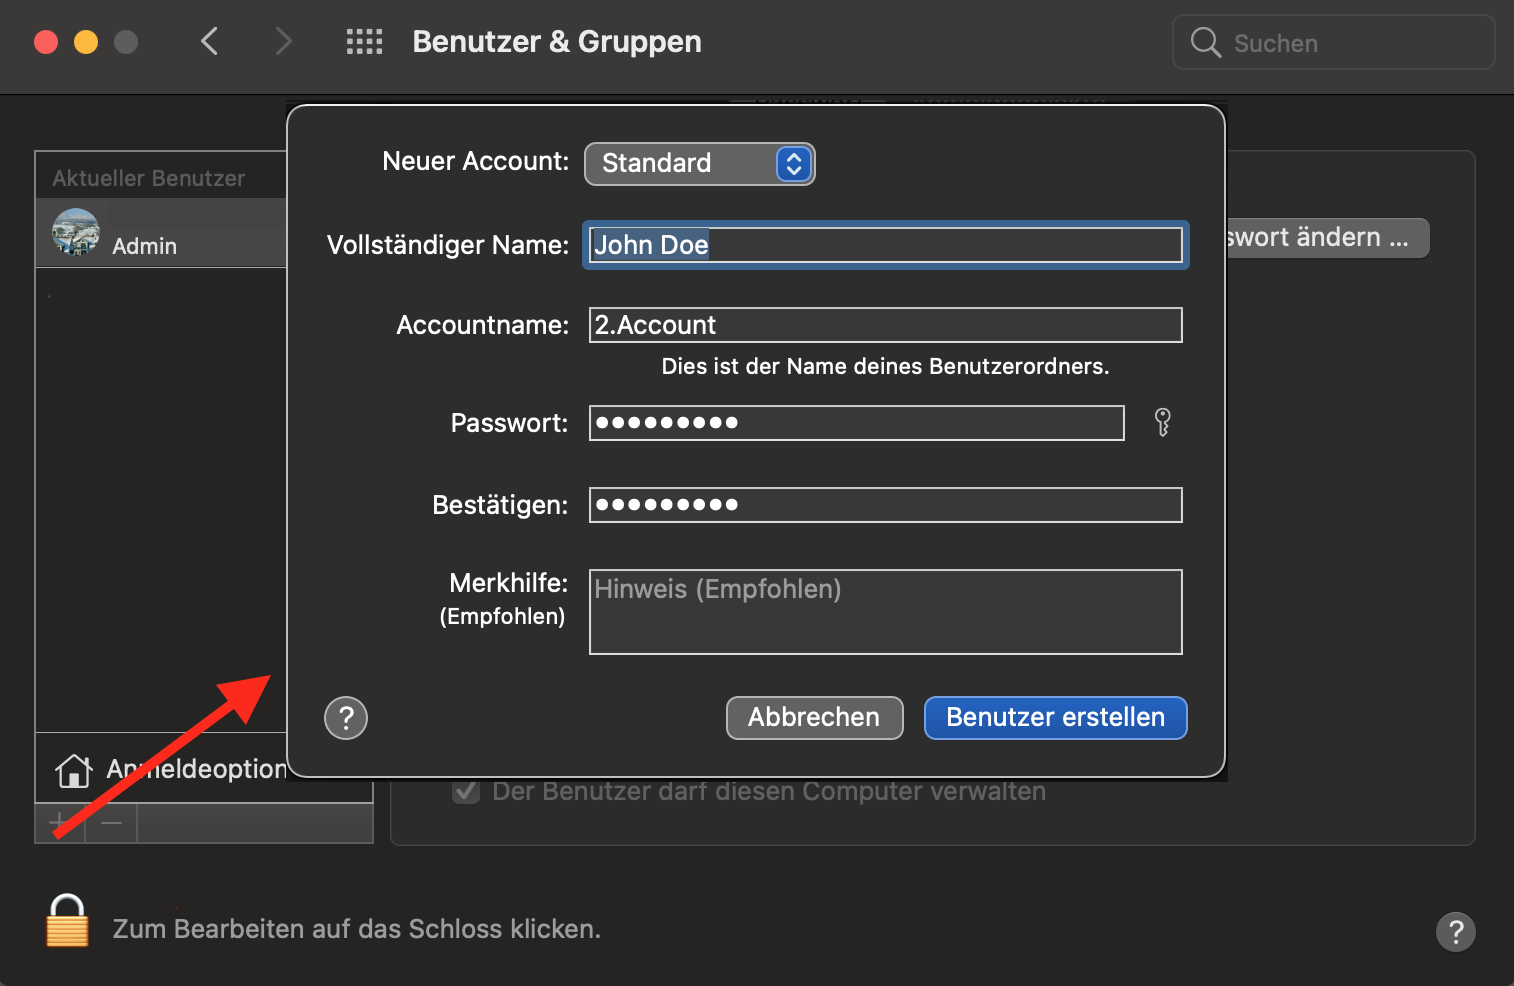This screenshot has width=1514, height=986.
Task: Click the minus button to remove user
Action: (111, 823)
